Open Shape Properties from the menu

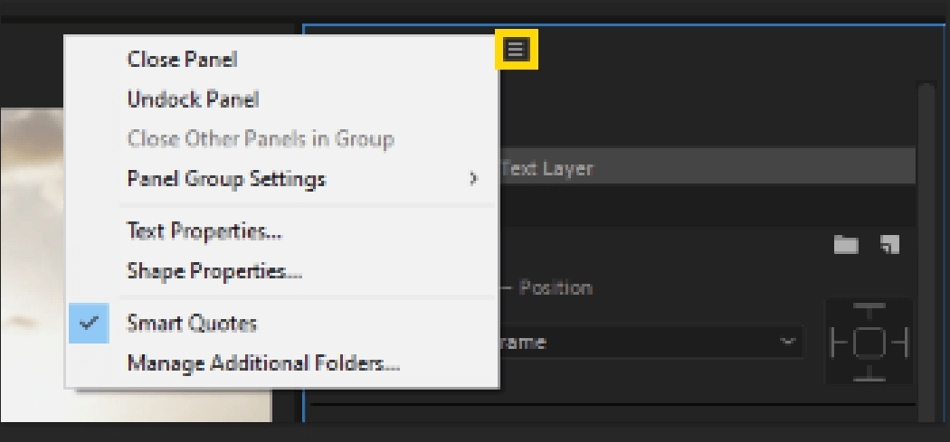click(x=214, y=271)
